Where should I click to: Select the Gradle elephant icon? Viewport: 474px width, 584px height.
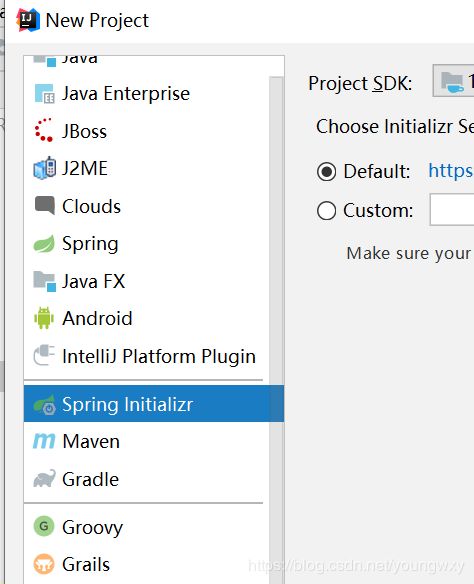pos(44,478)
